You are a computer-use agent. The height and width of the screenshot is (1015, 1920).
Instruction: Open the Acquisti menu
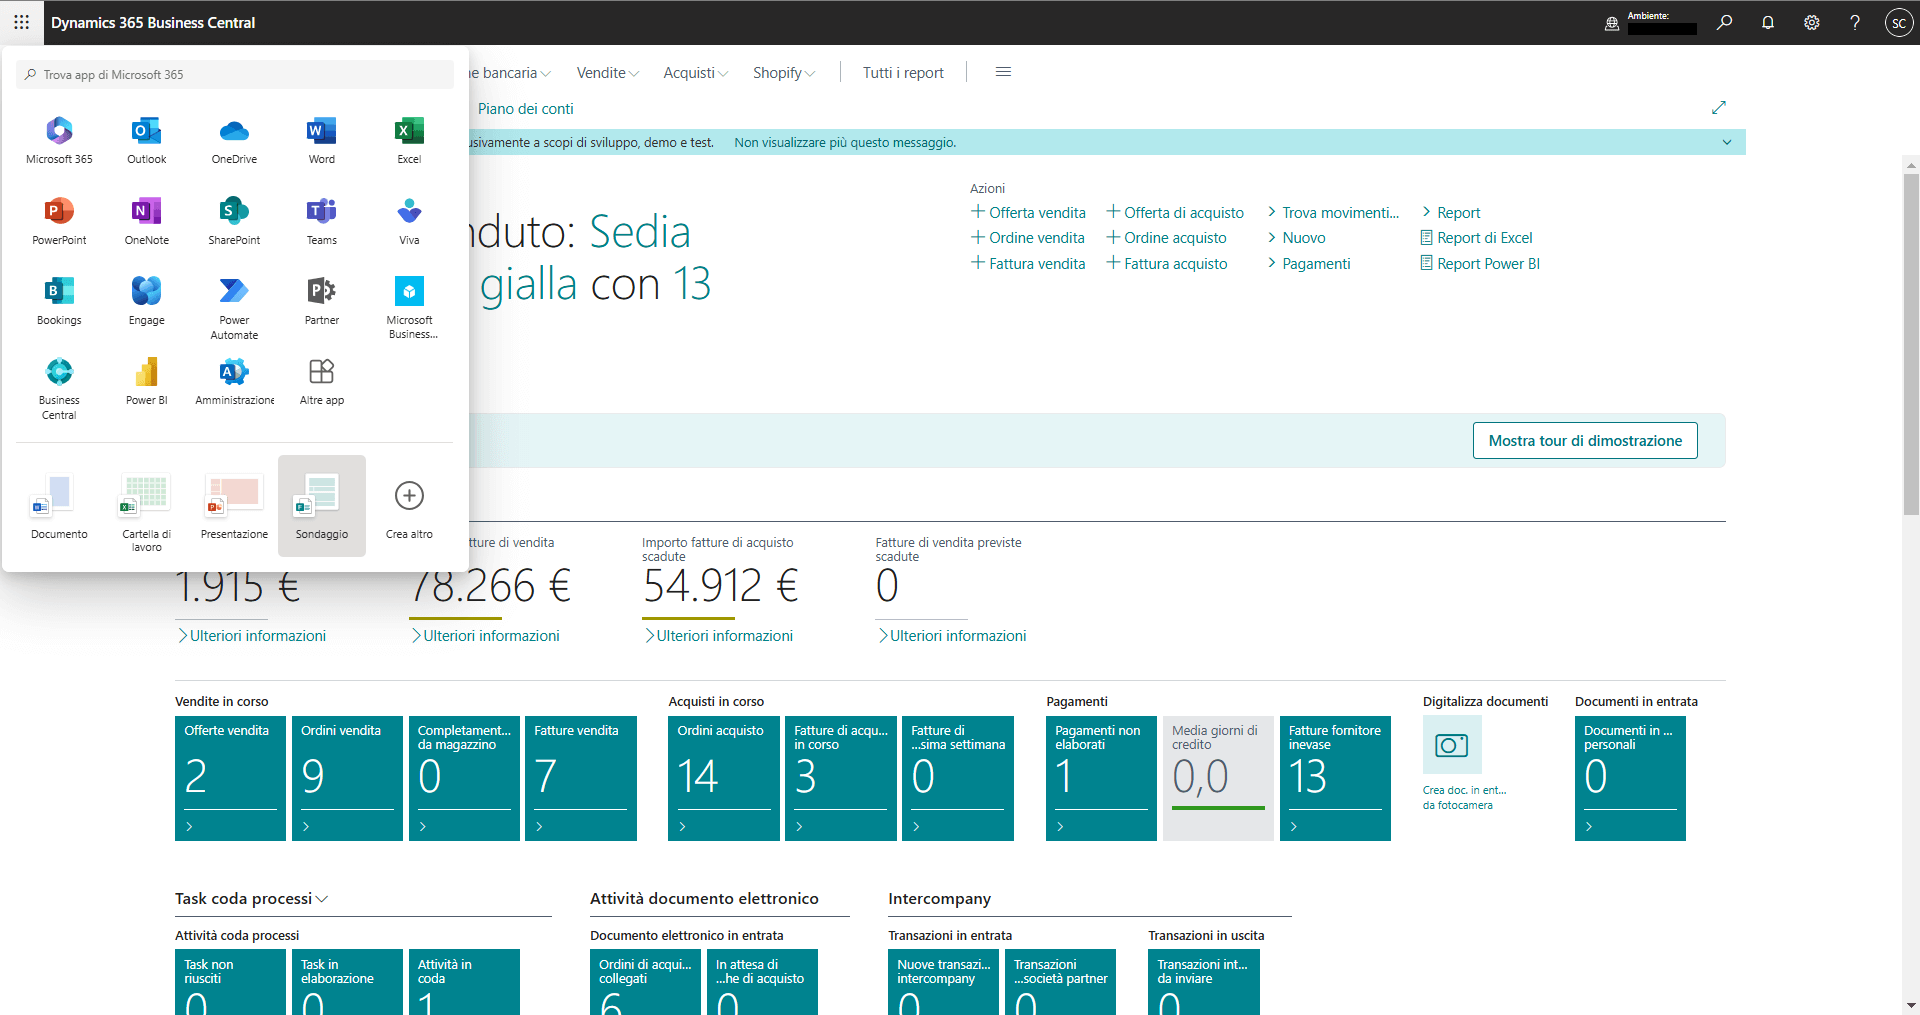tap(694, 72)
